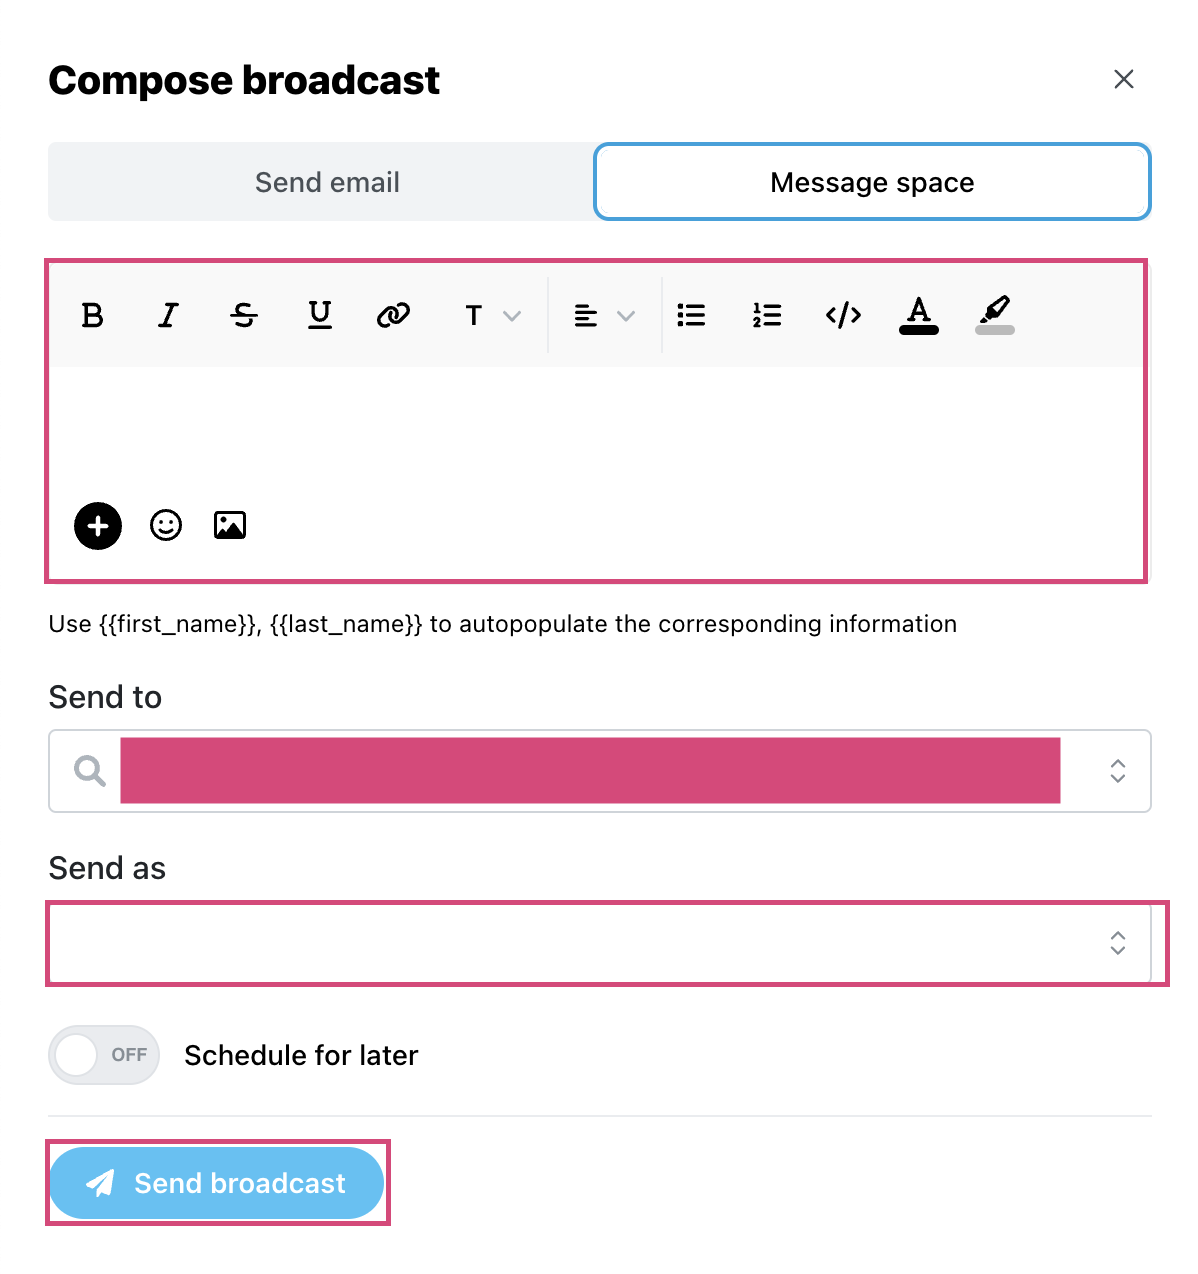Image resolution: width=1198 pixels, height=1274 pixels.
Task: Apply strikethrough formatting
Action: pos(244,316)
